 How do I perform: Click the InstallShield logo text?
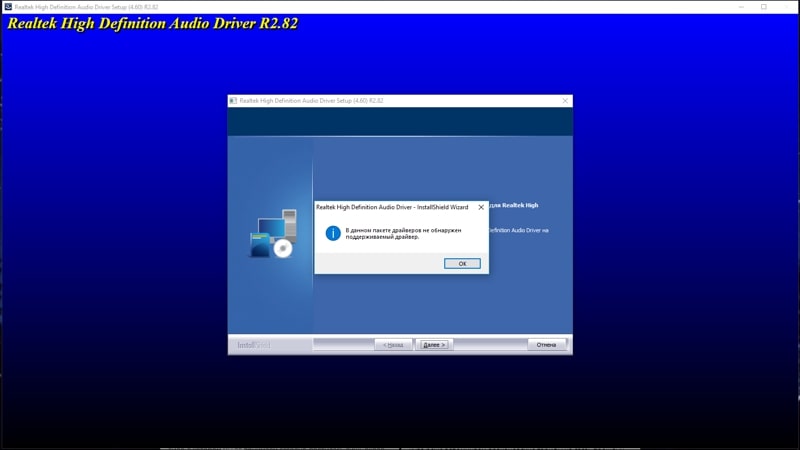[x=254, y=345]
